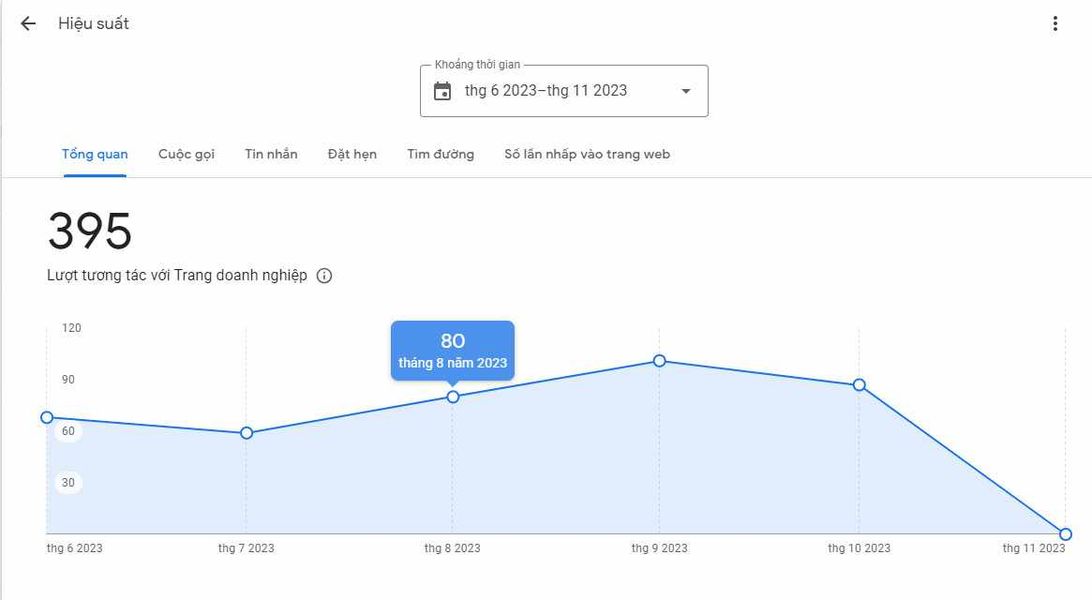Click the calendar icon in date field

(442, 91)
